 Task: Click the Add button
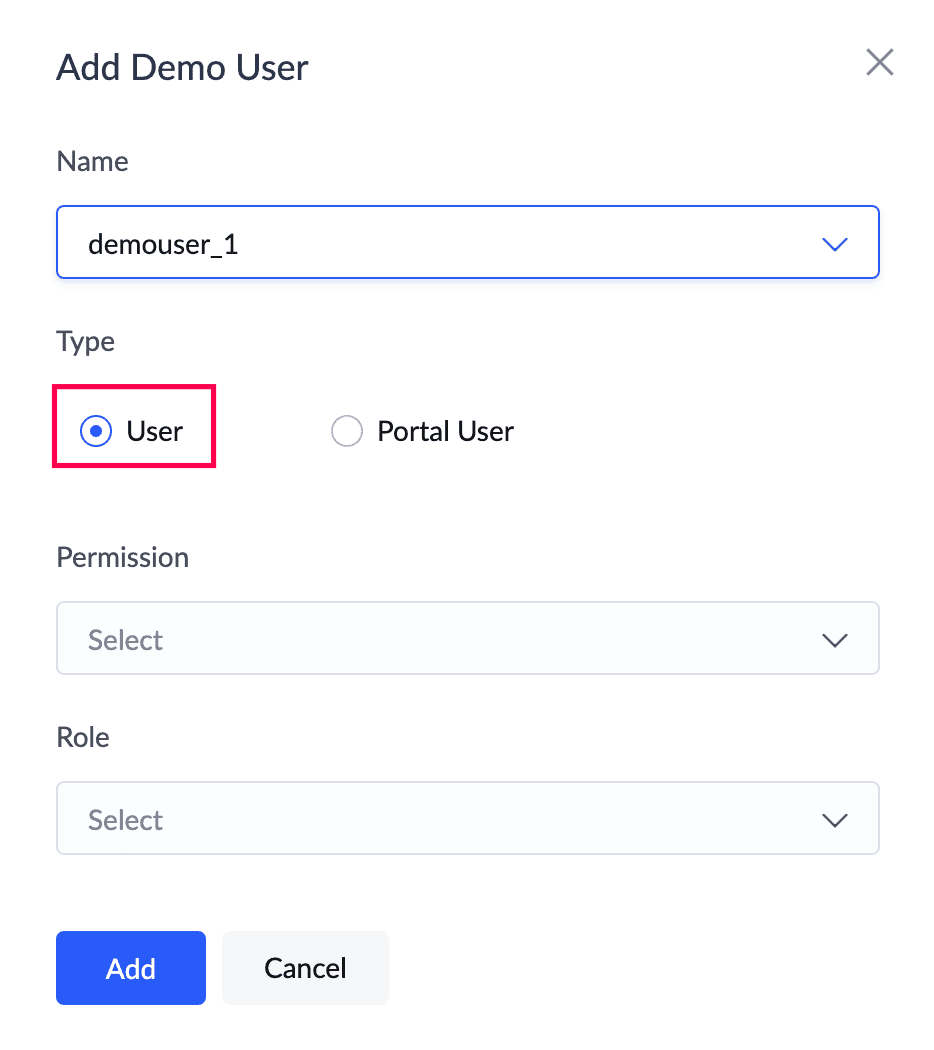pos(131,968)
